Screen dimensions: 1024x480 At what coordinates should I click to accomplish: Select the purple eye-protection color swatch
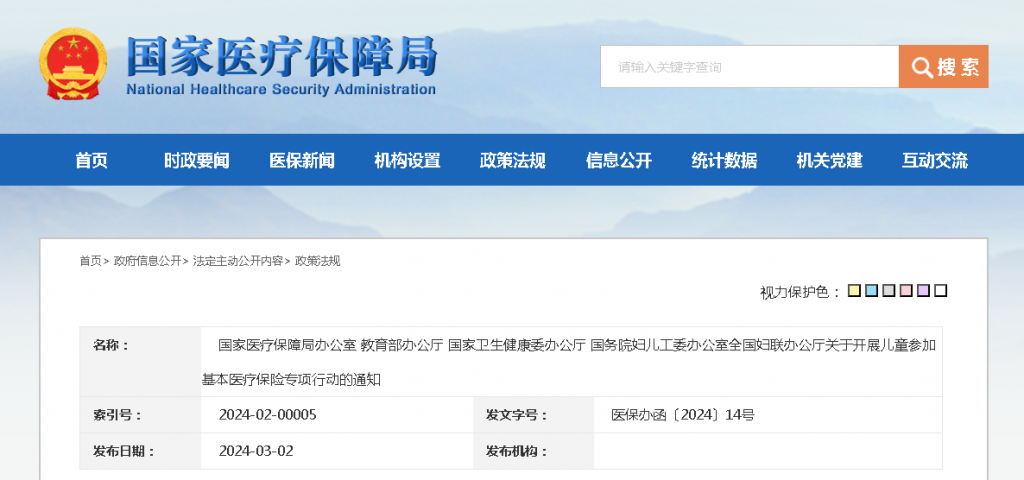pyautogui.click(x=923, y=291)
